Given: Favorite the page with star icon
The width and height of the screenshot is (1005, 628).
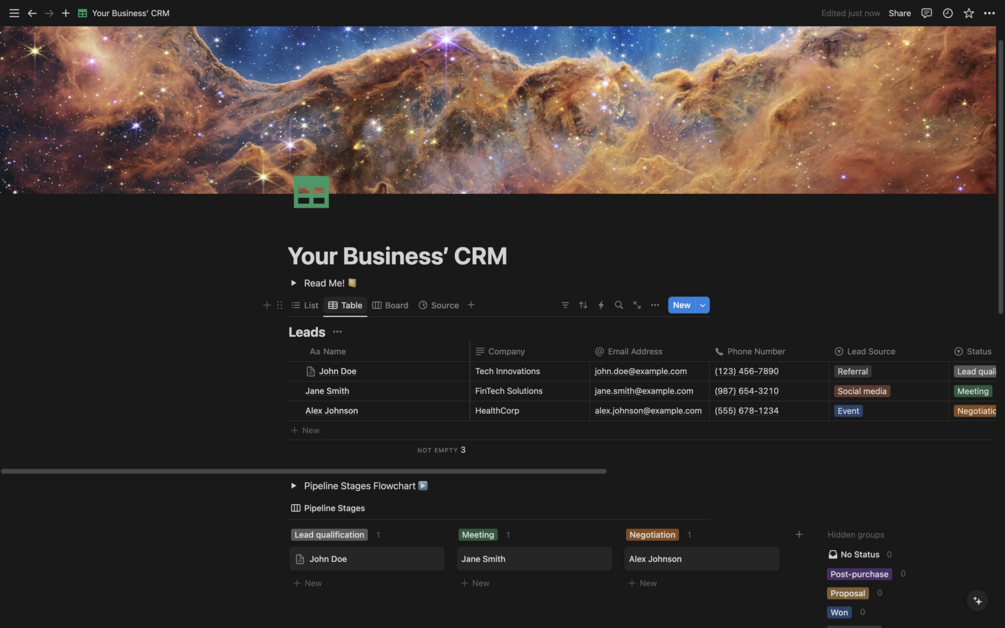Looking at the screenshot, I should [968, 13].
